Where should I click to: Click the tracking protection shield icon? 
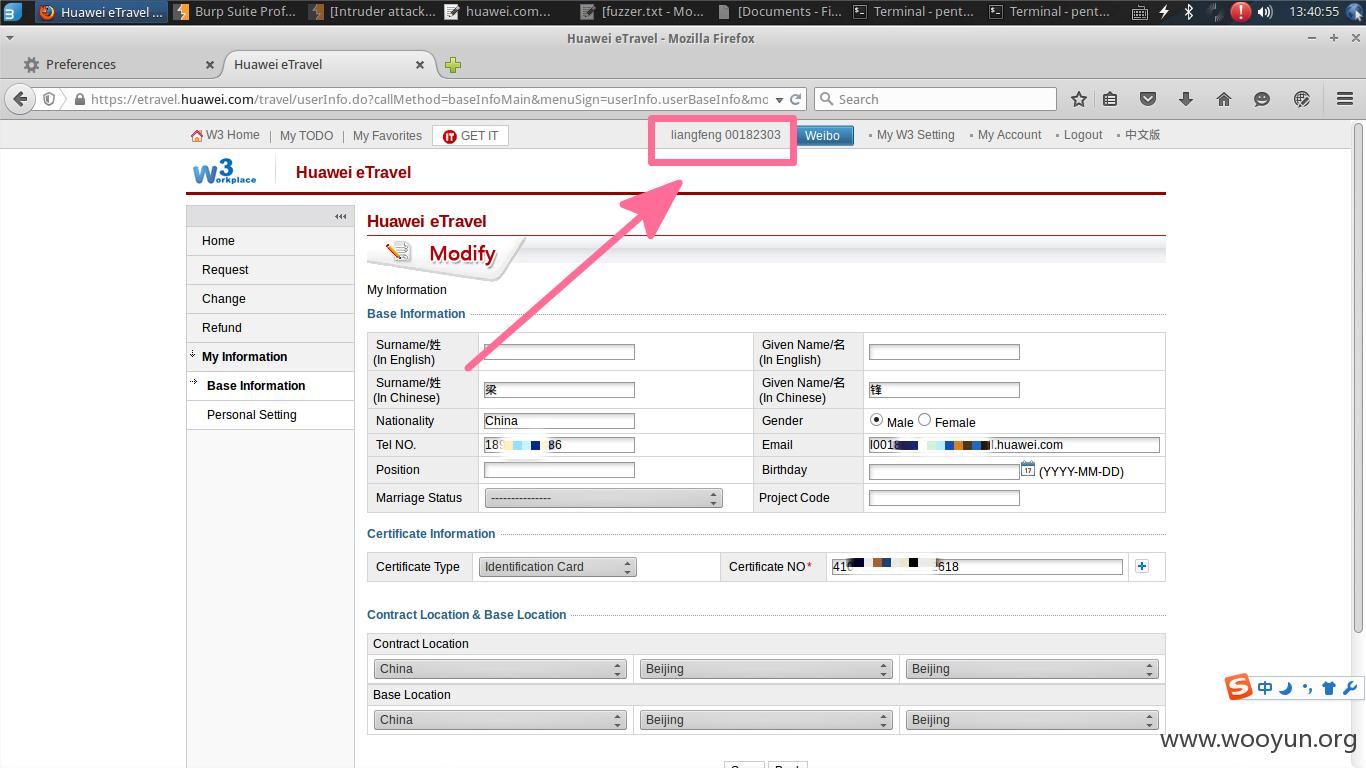(x=48, y=99)
